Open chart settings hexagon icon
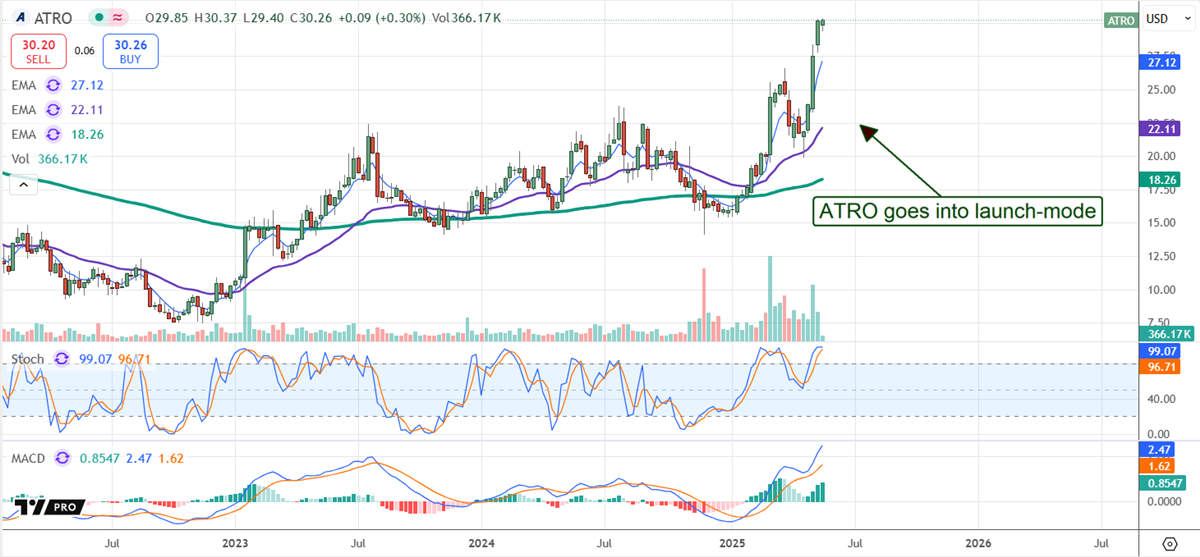This screenshot has width=1200, height=557. (1169, 543)
